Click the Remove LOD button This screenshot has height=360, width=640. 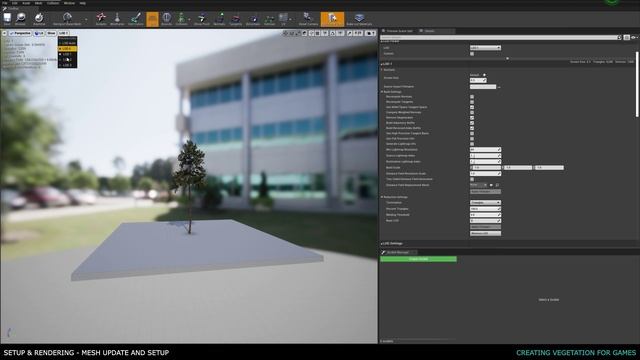[x=485, y=233]
